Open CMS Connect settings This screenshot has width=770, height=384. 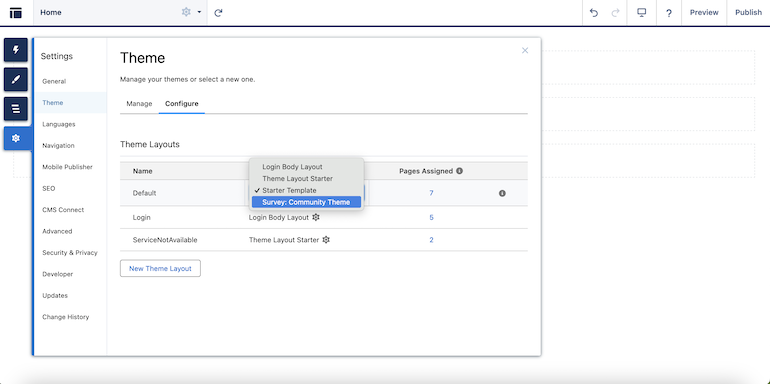pos(63,210)
